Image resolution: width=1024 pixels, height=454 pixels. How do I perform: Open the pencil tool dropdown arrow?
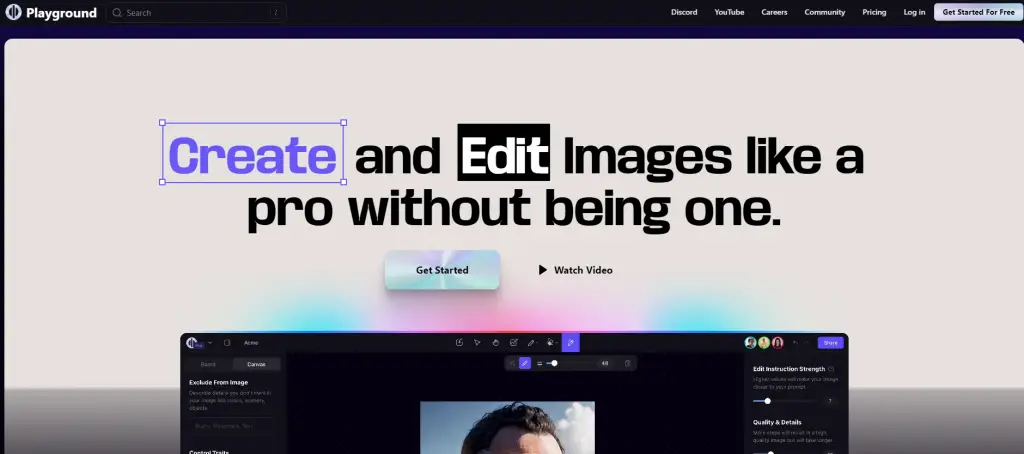pyautogui.click(x=538, y=343)
